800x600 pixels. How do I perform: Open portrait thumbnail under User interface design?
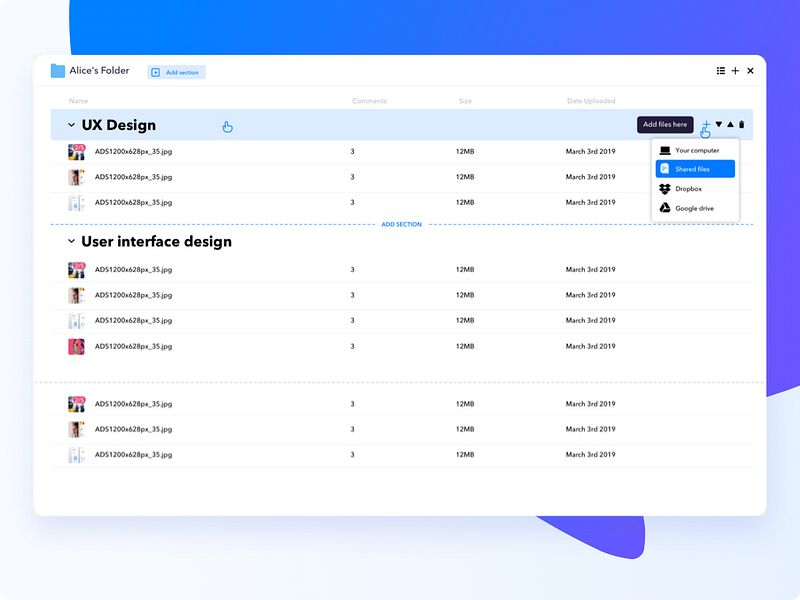[77, 295]
